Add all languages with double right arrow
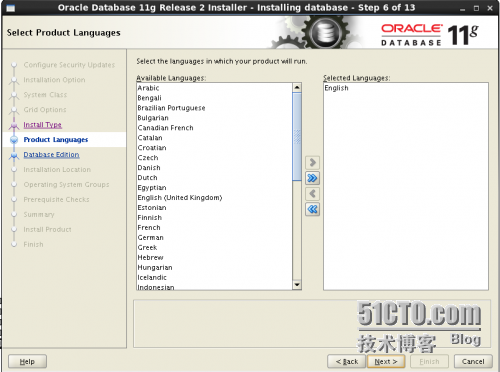500x372 pixels. (x=312, y=178)
